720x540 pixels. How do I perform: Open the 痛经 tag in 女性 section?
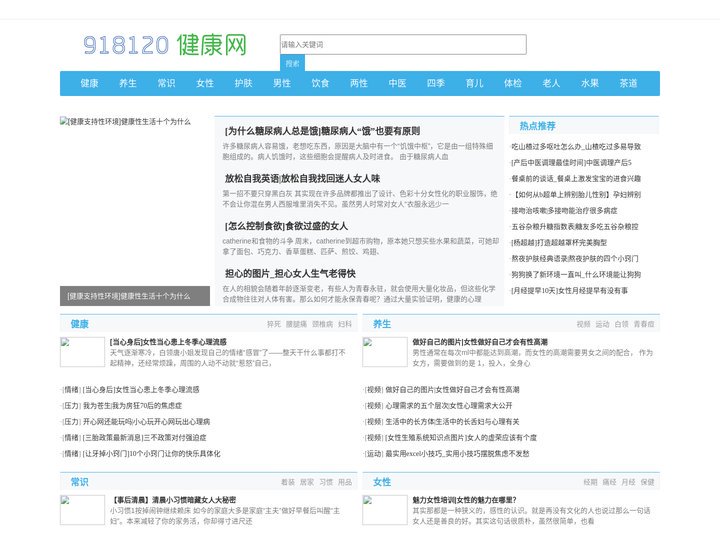click(609, 482)
